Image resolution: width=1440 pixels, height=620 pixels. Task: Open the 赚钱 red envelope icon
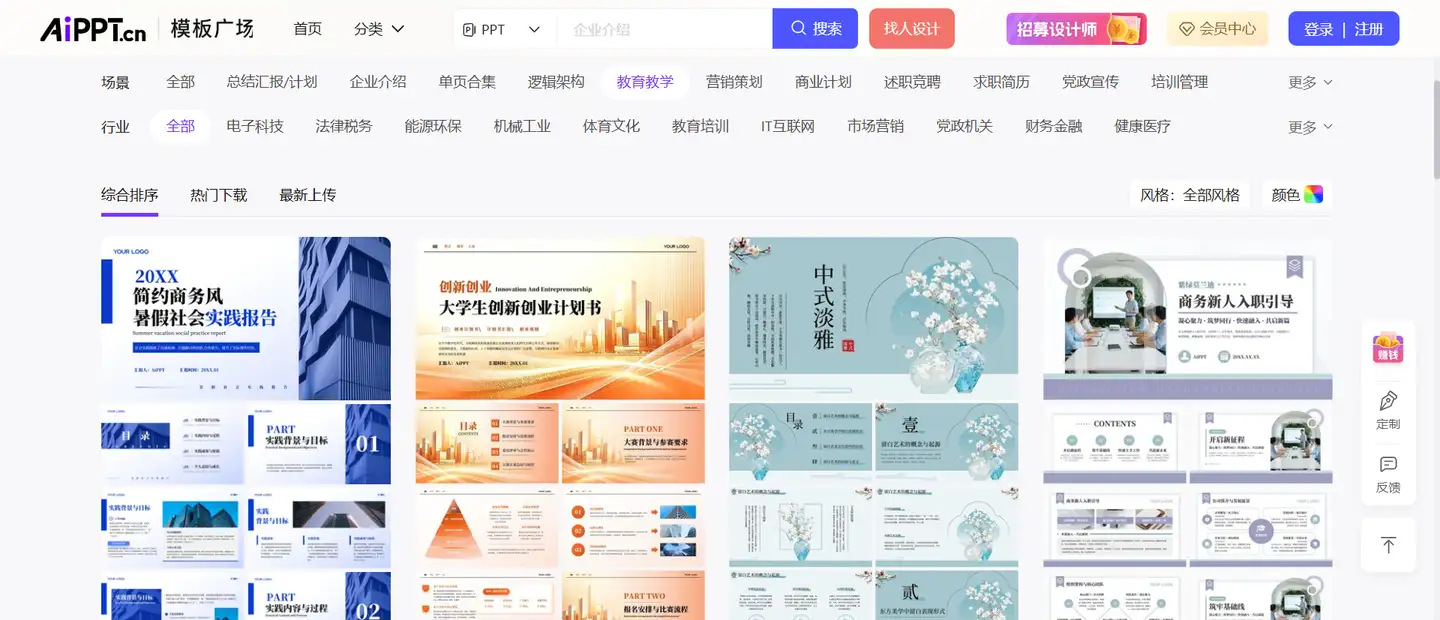click(x=1388, y=347)
